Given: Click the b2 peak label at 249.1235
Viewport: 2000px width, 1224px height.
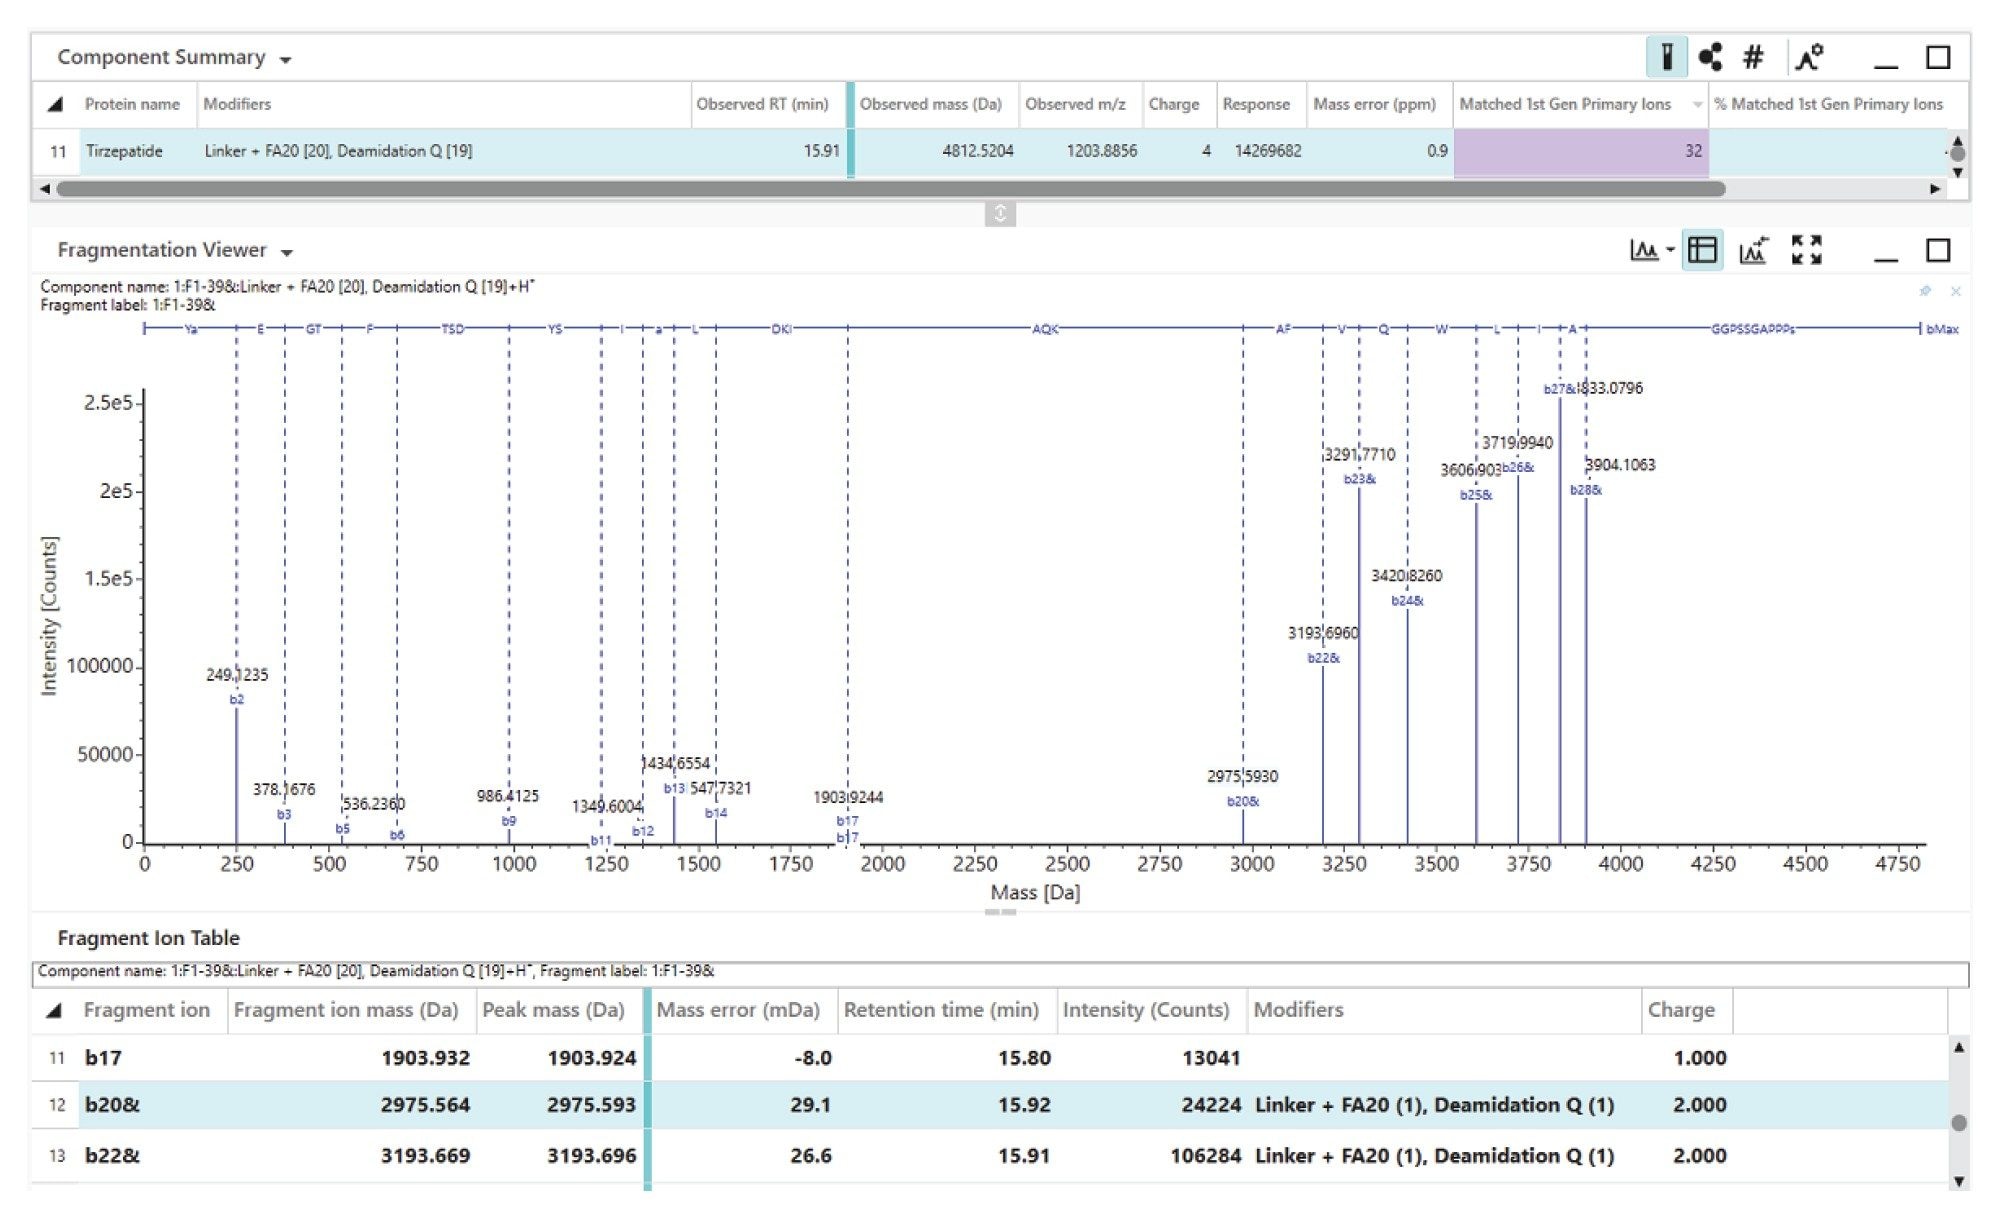Looking at the screenshot, I should (237, 700).
